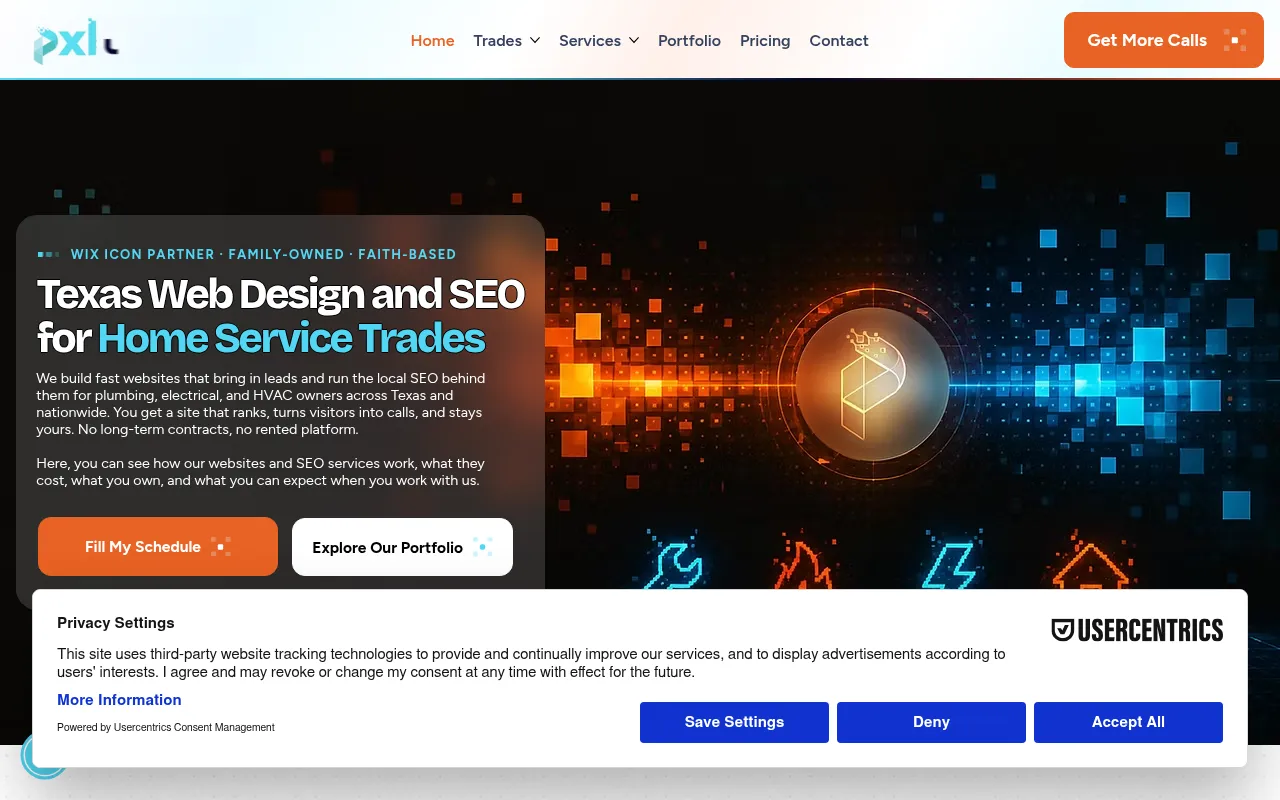Click Powered by Usercentrics Consent Management

[x=166, y=727]
